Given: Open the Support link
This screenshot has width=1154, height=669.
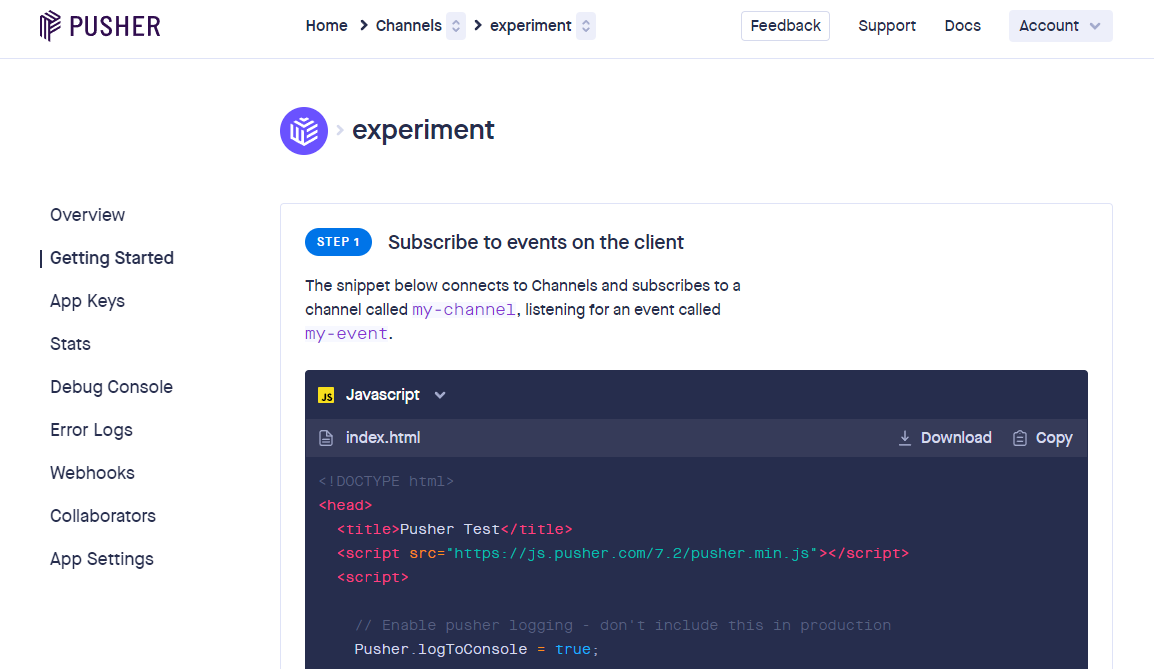Looking at the screenshot, I should 887,26.
